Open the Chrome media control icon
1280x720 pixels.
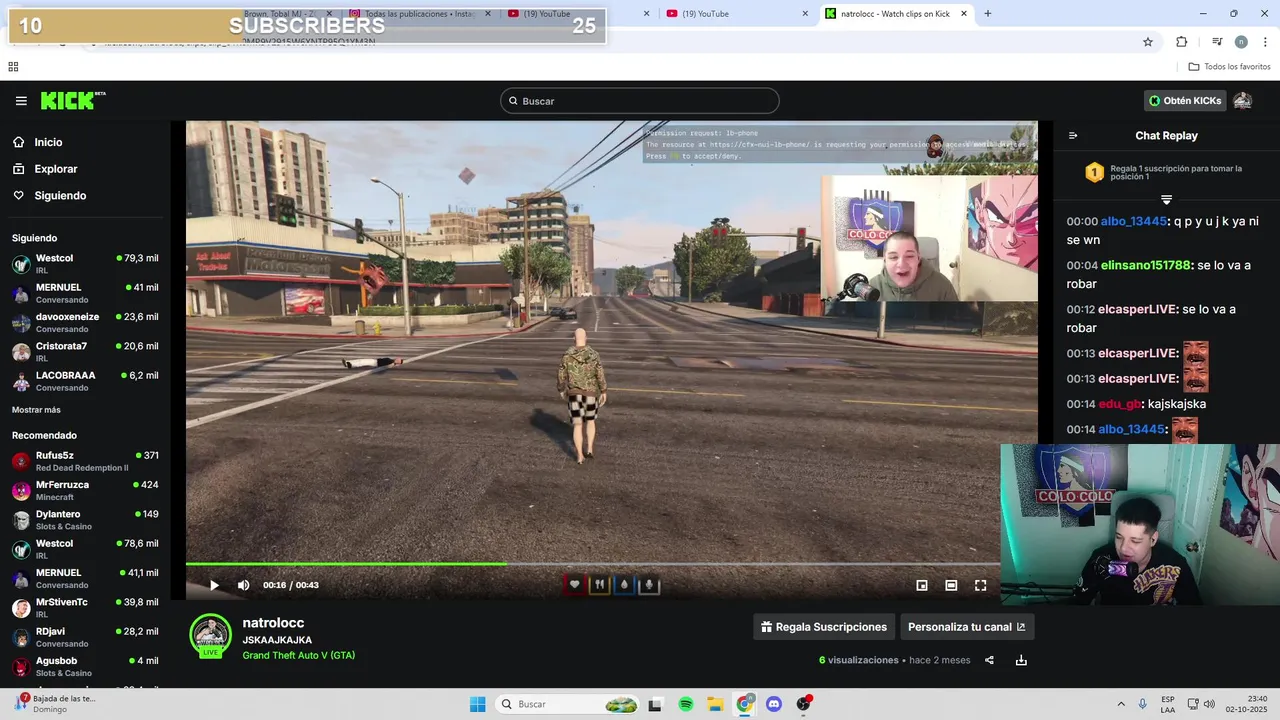click(x=1217, y=42)
